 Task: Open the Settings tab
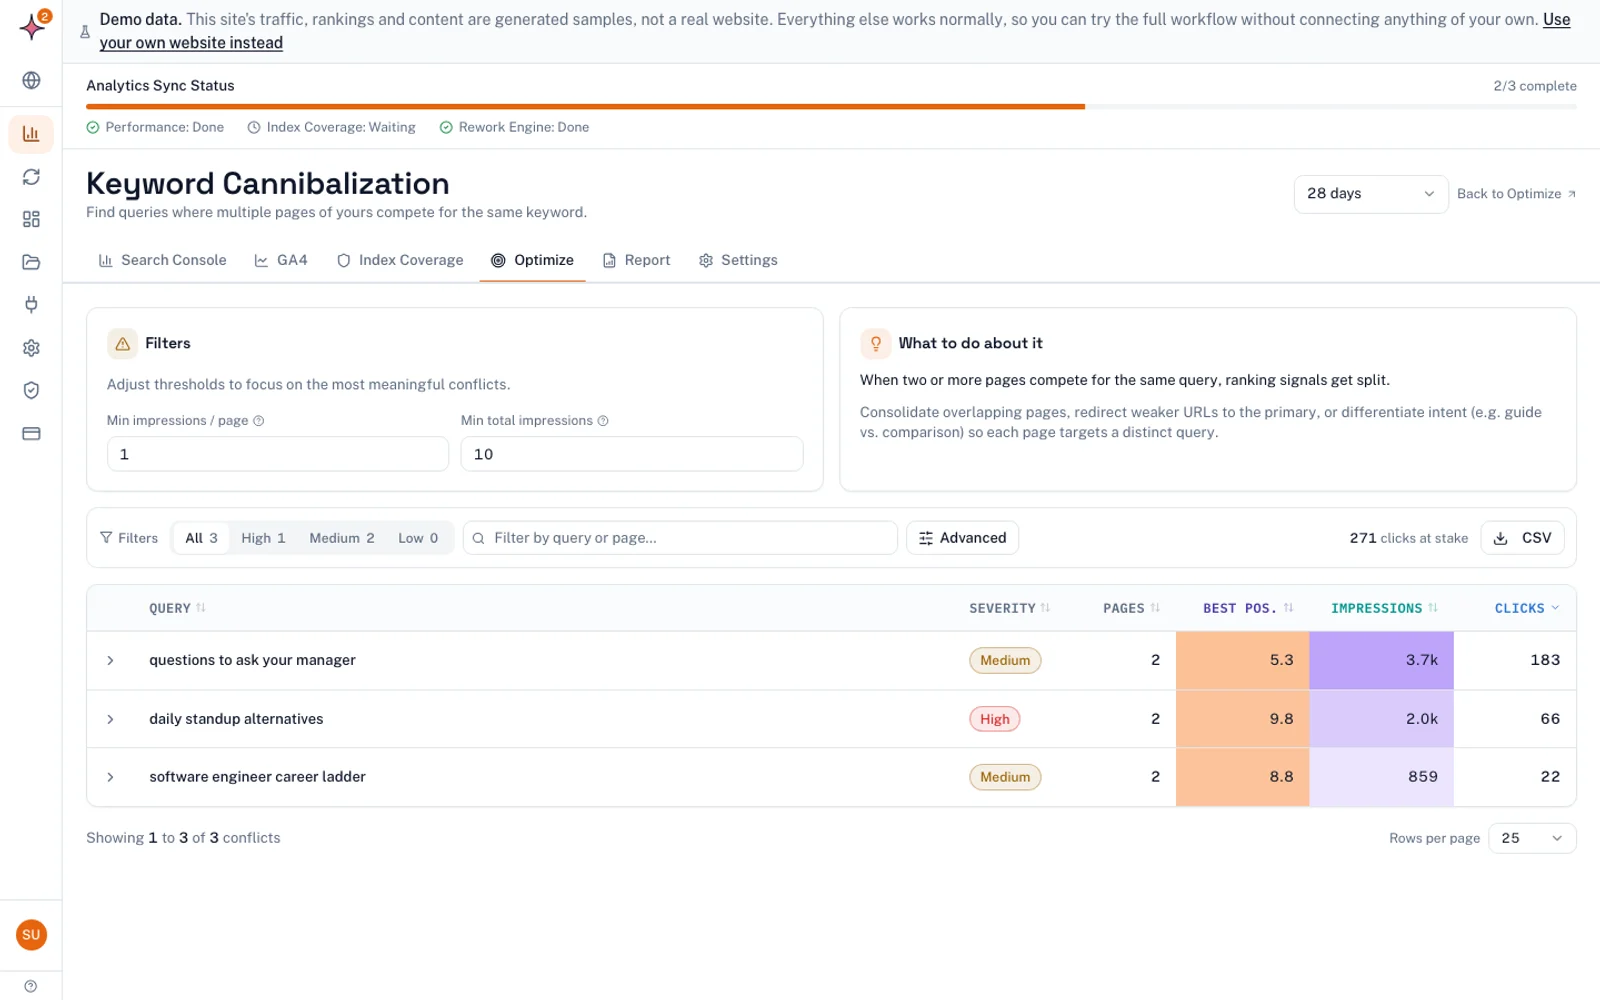(738, 260)
